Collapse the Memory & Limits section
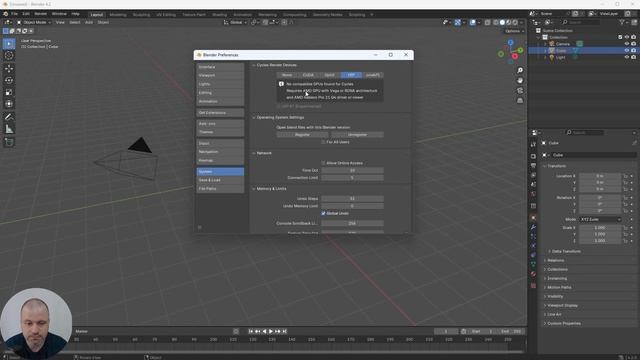 tap(254, 189)
